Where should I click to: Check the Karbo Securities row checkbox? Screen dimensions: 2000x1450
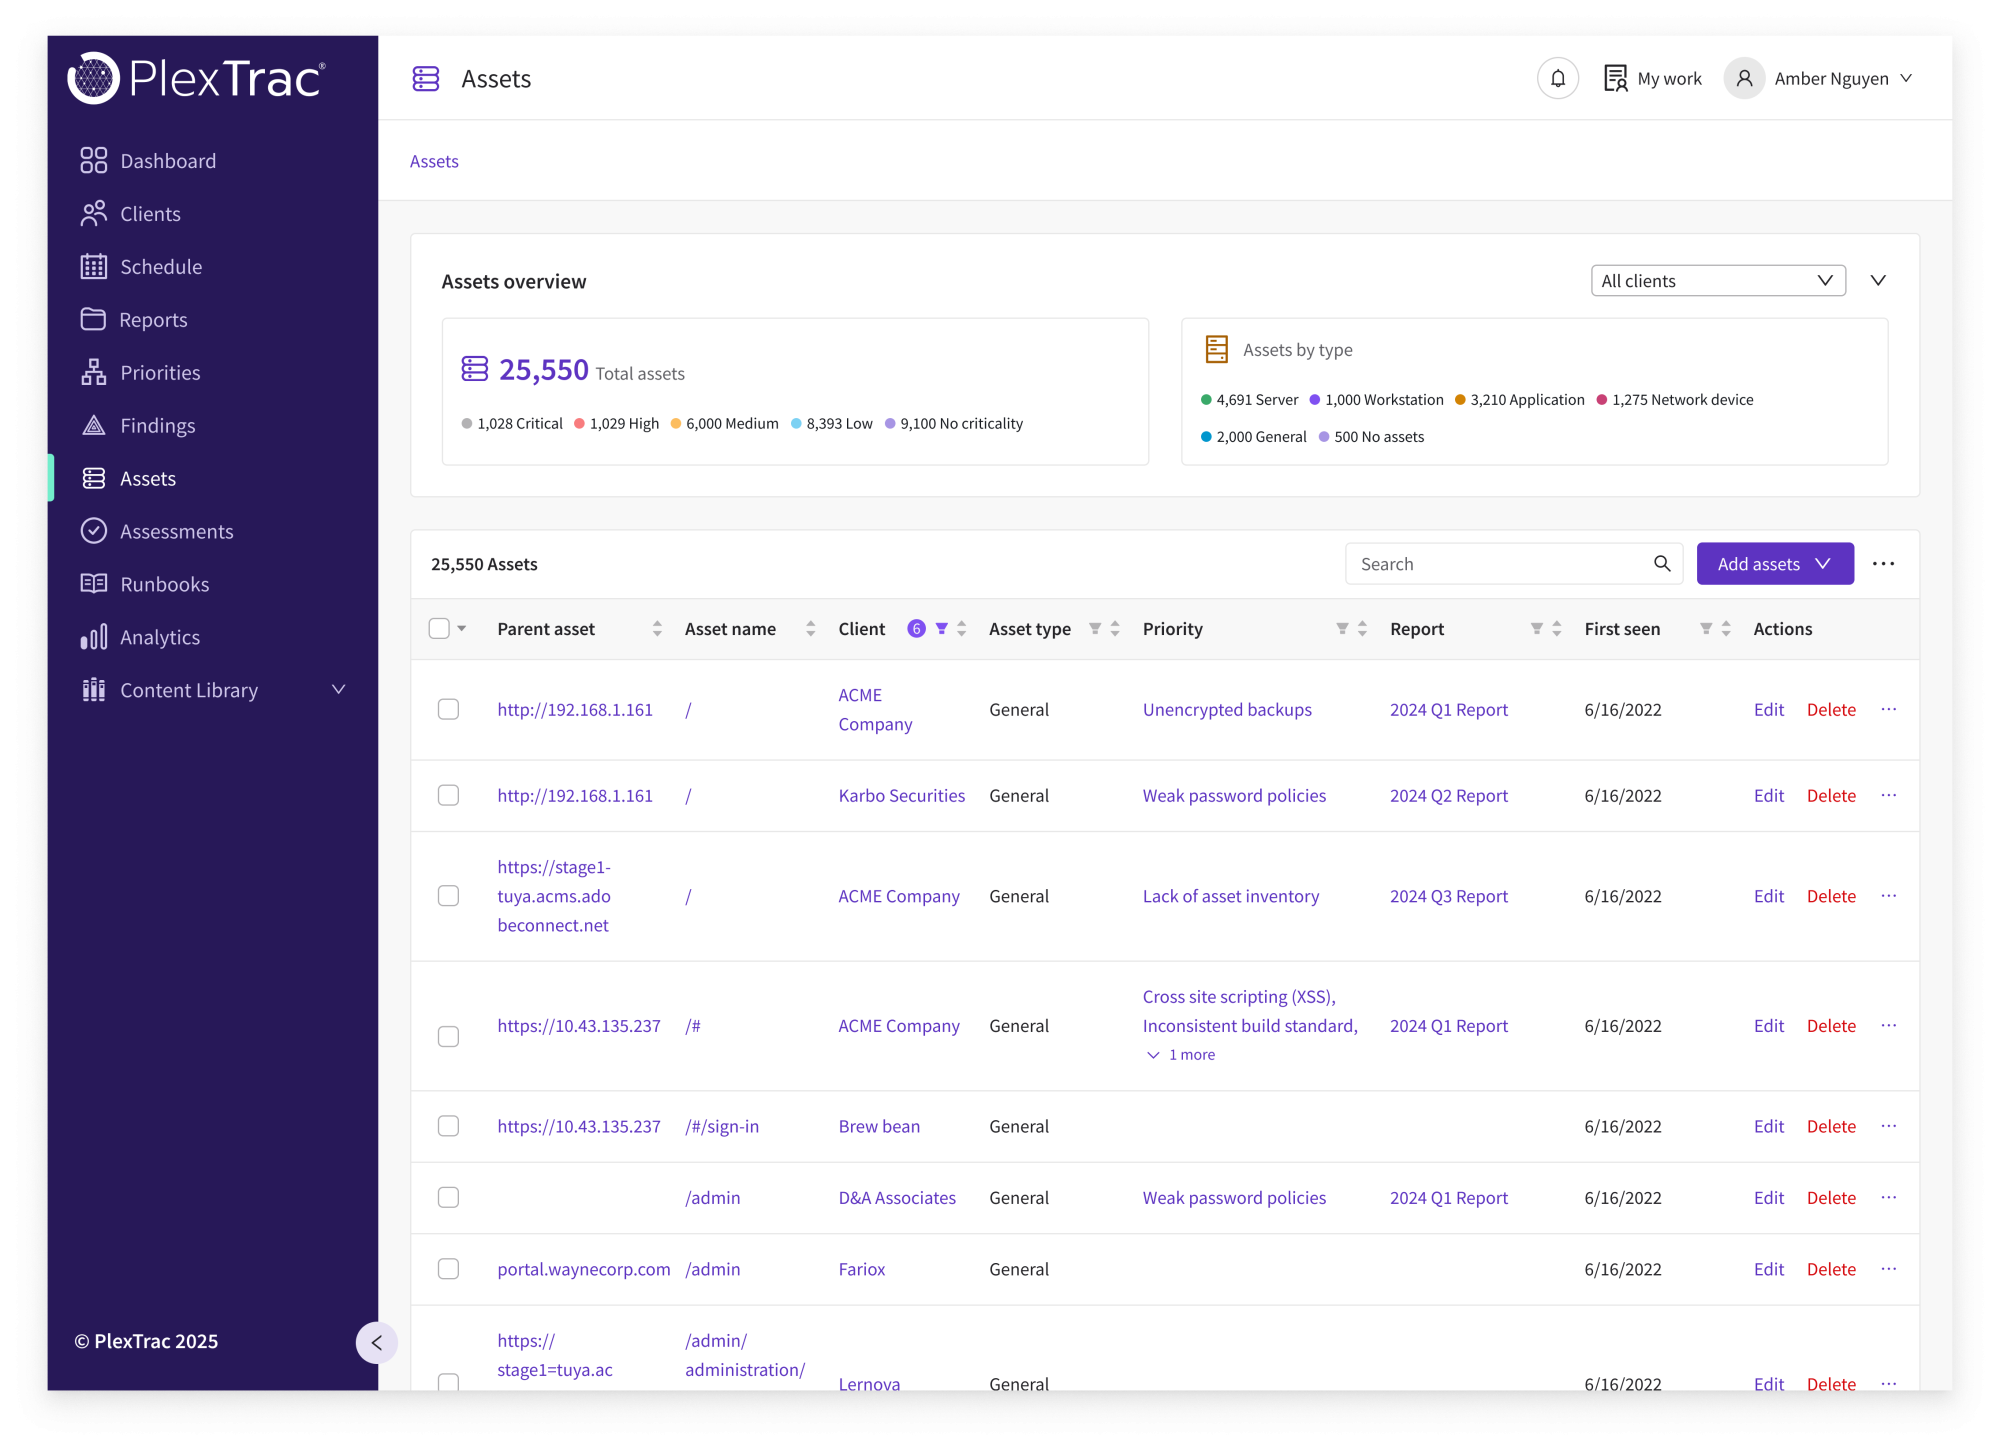point(448,795)
